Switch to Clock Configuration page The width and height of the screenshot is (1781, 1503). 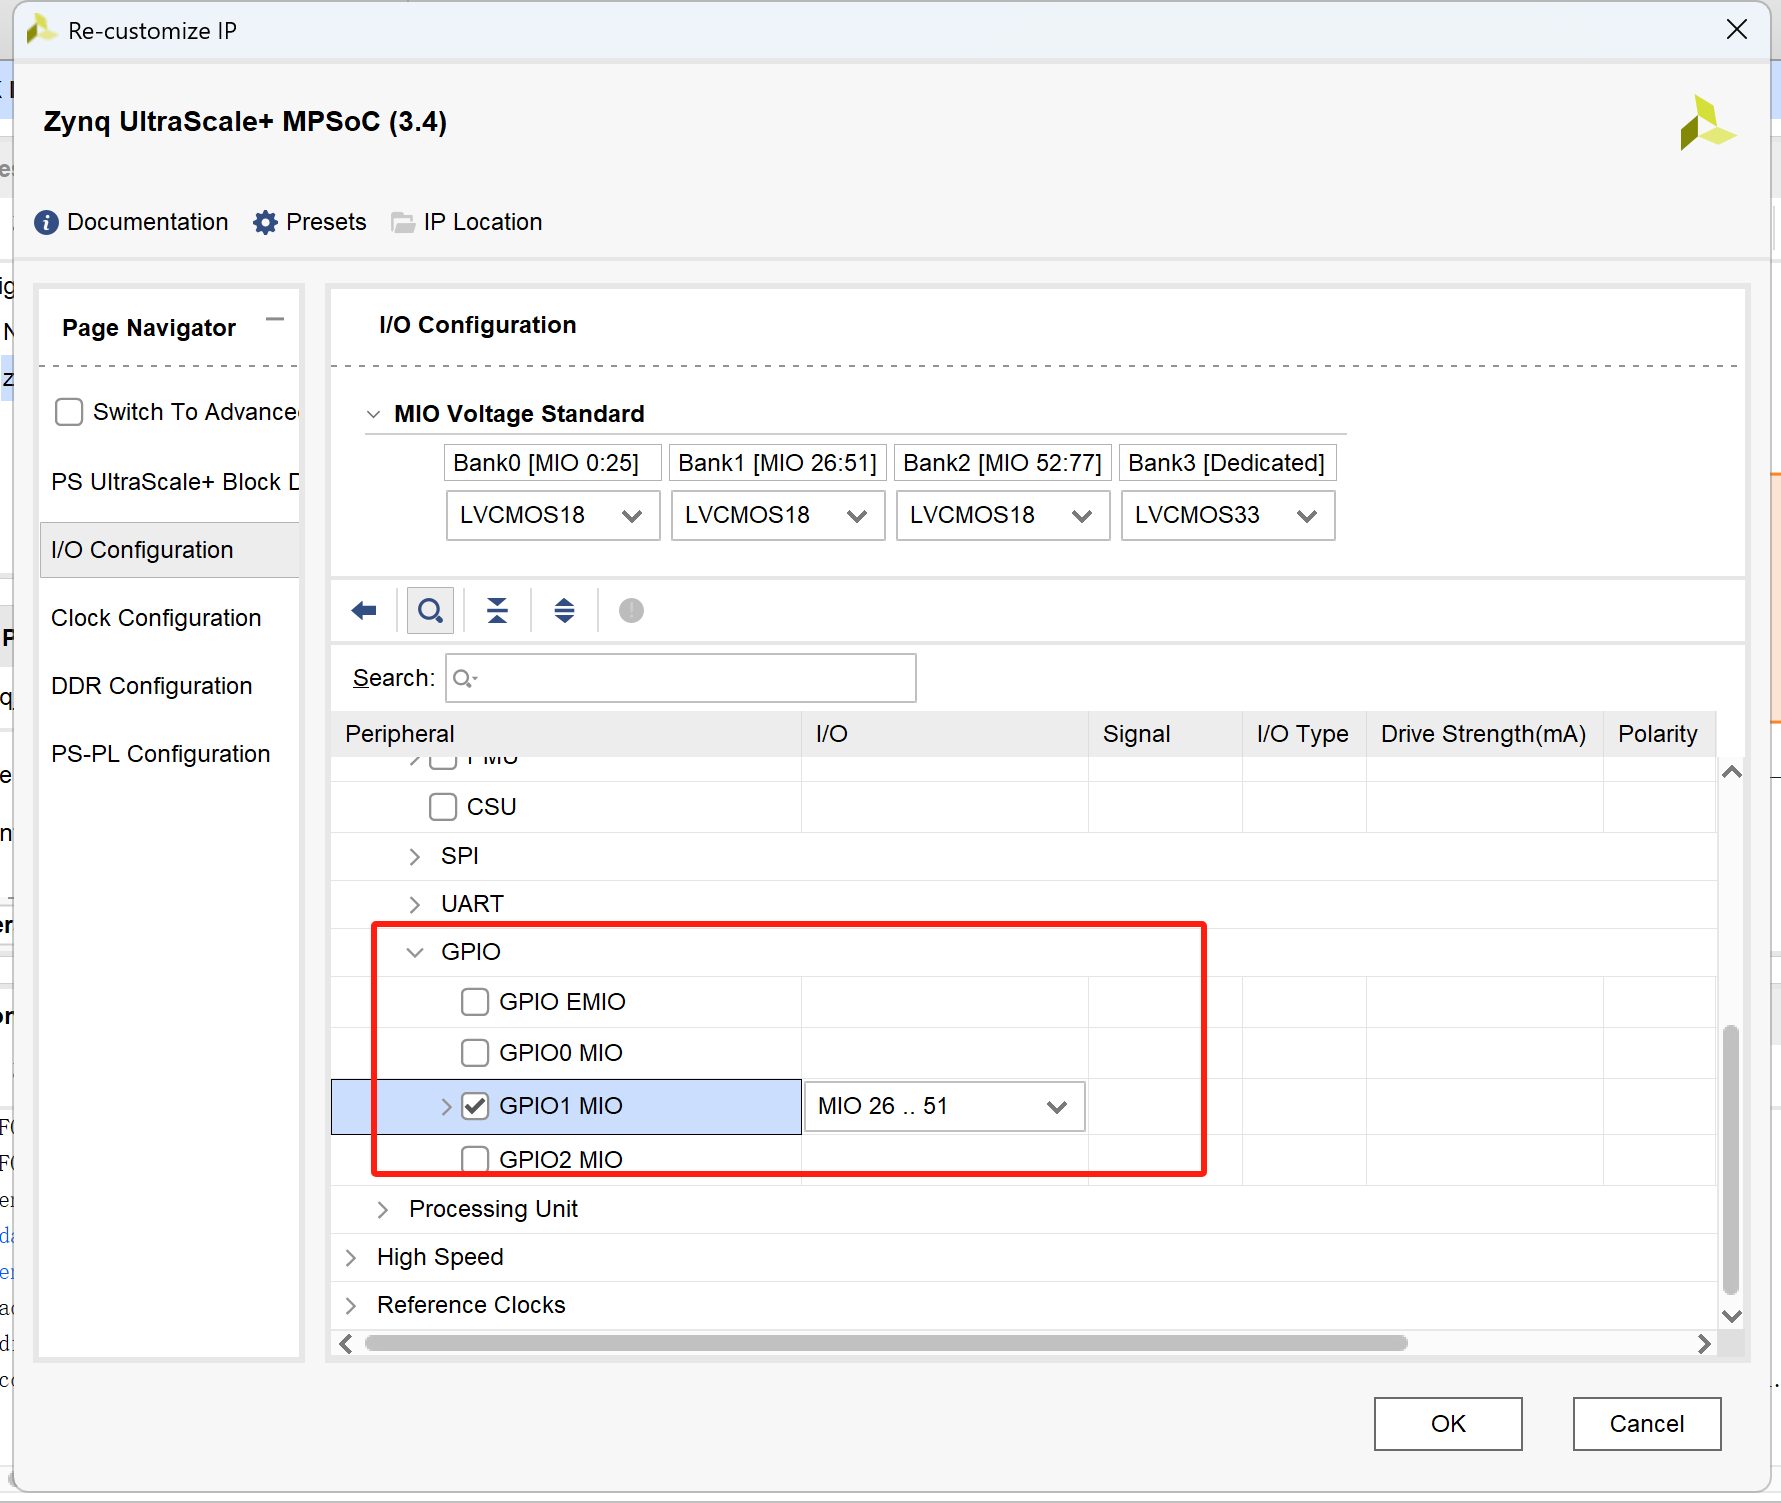point(170,618)
